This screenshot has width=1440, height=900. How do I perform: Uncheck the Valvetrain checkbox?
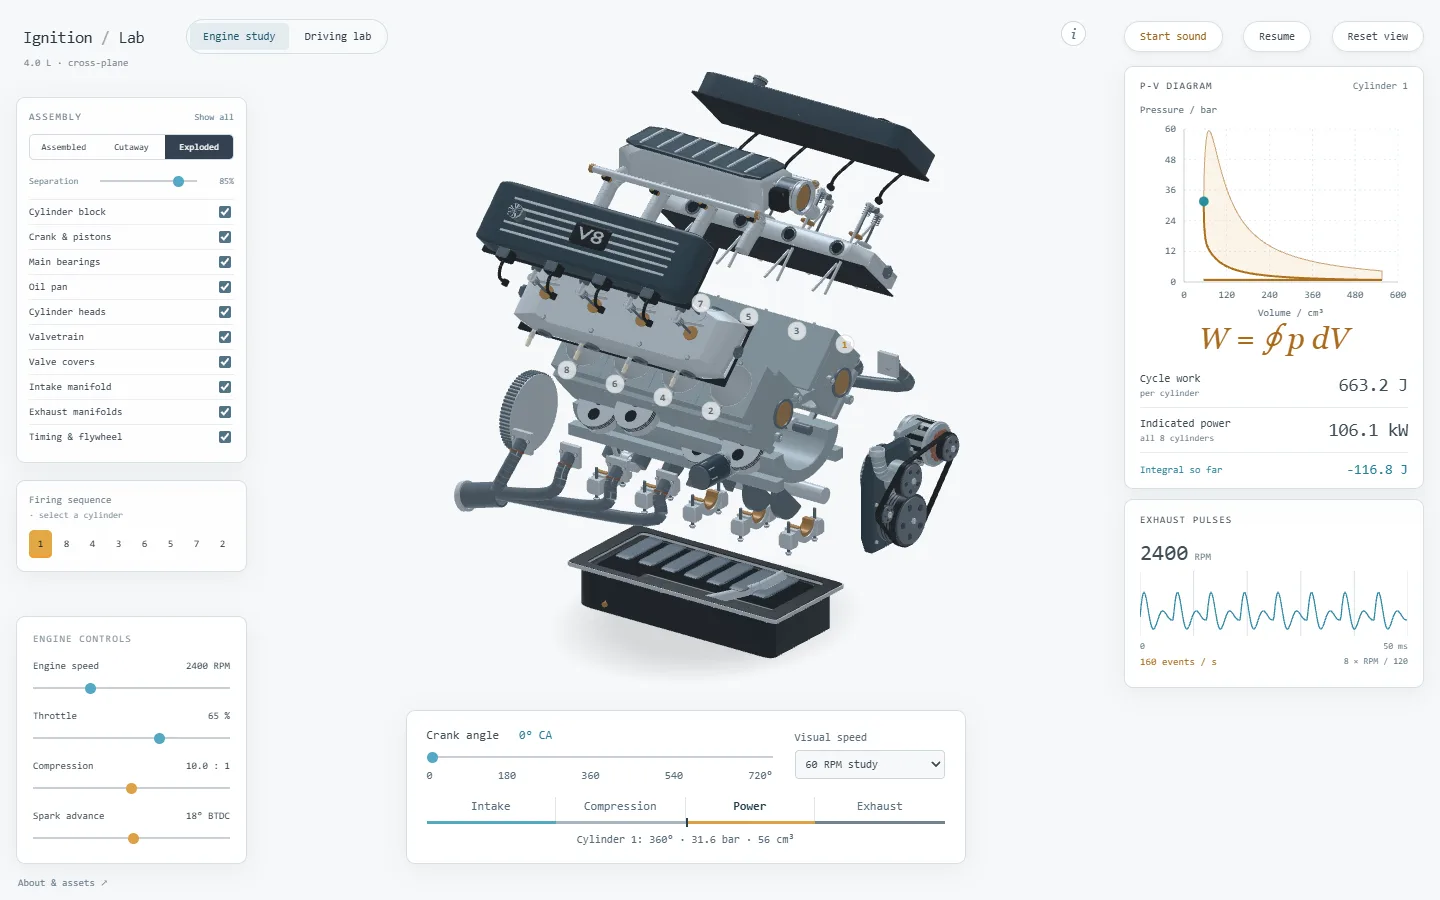[x=225, y=337]
